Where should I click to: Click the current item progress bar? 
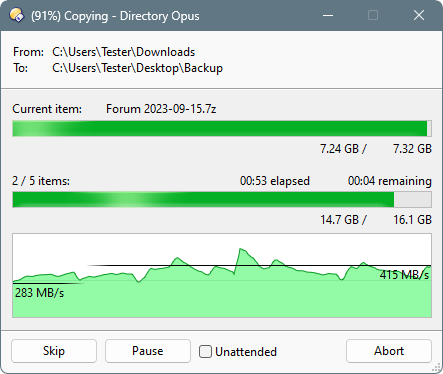tap(222, 129)
